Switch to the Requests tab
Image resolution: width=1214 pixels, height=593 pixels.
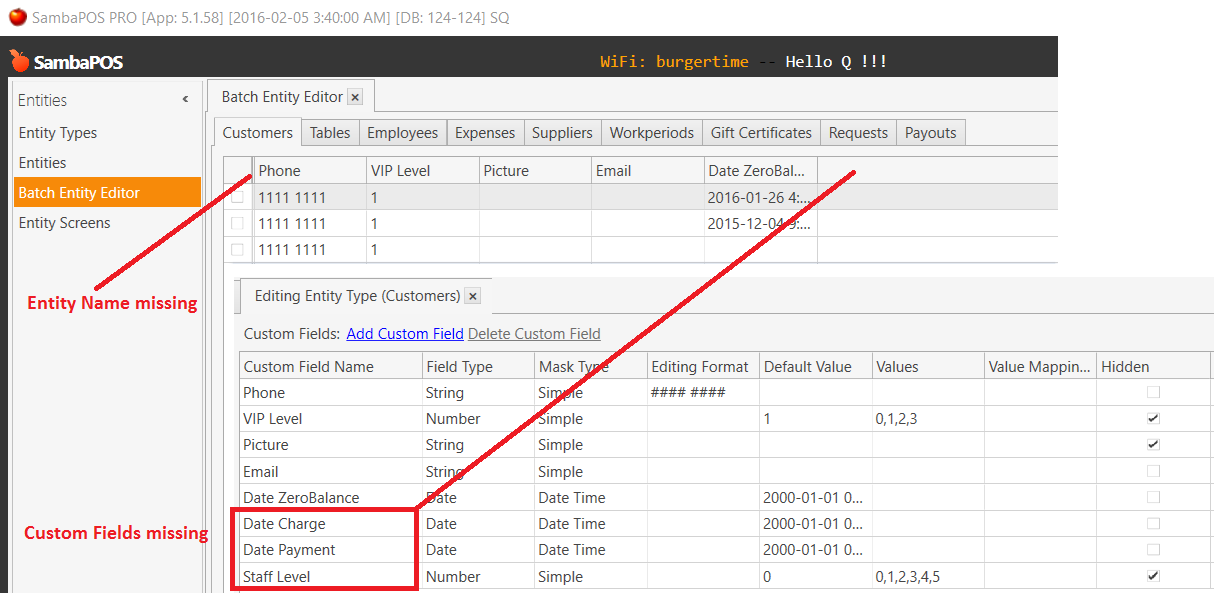click(858, 133)
